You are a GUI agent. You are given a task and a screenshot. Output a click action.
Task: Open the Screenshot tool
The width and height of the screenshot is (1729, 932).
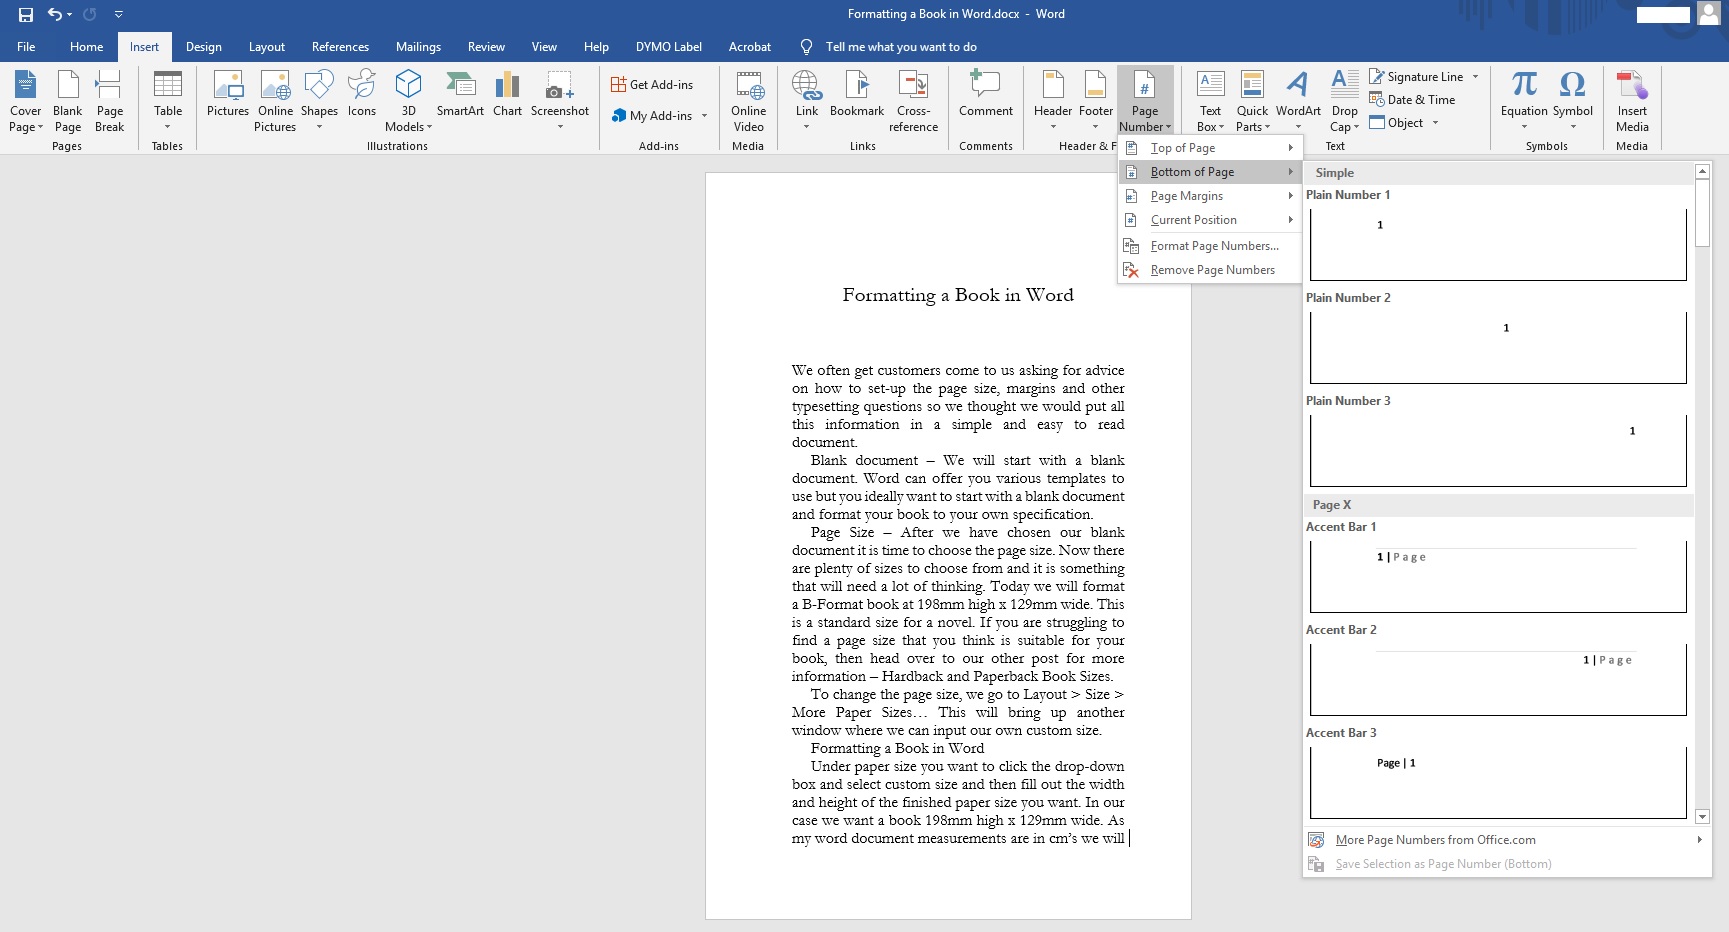559,99
